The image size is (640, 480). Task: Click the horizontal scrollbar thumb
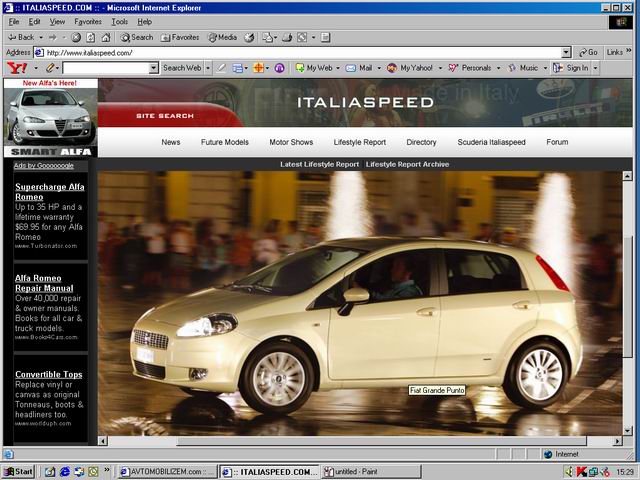pos(382,441)
